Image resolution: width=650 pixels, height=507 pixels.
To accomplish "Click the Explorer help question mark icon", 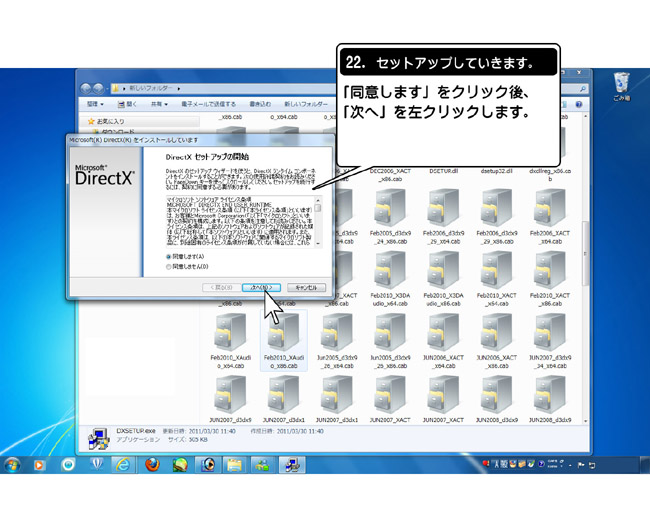I will click(579, 104).
